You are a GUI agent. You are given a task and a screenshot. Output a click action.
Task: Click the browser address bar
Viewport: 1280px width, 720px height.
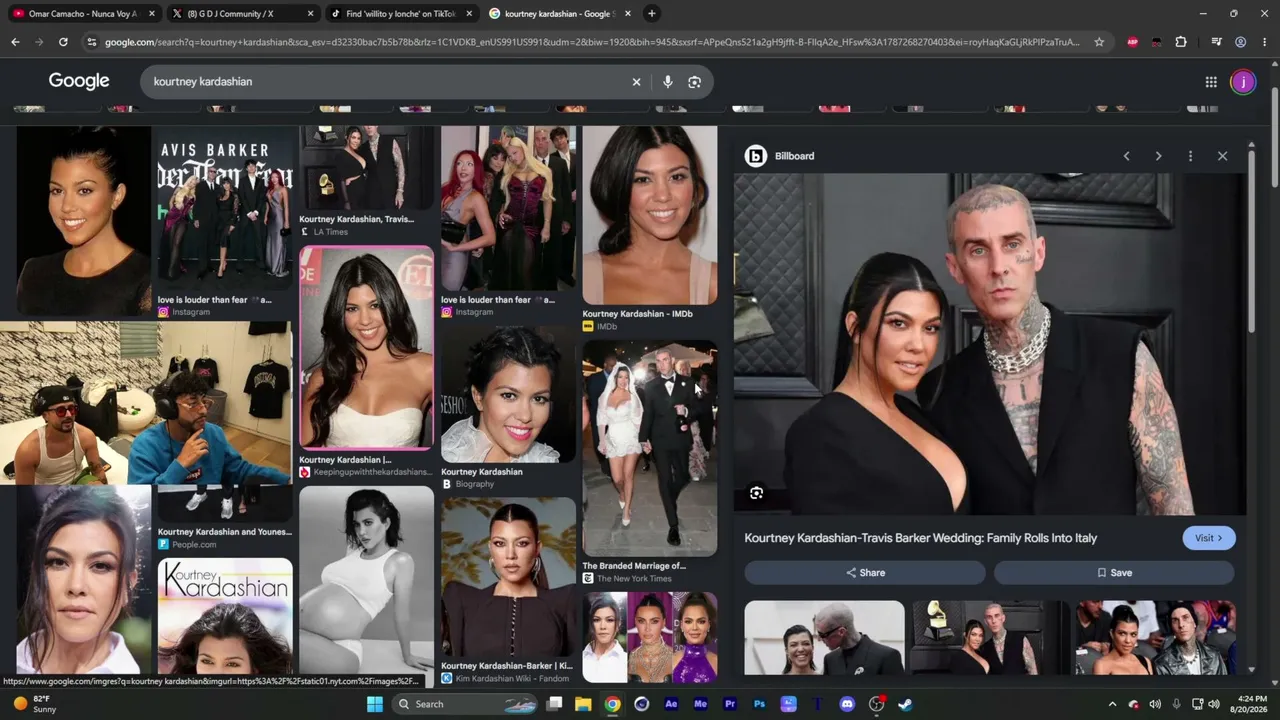click(x=591, y=42)
